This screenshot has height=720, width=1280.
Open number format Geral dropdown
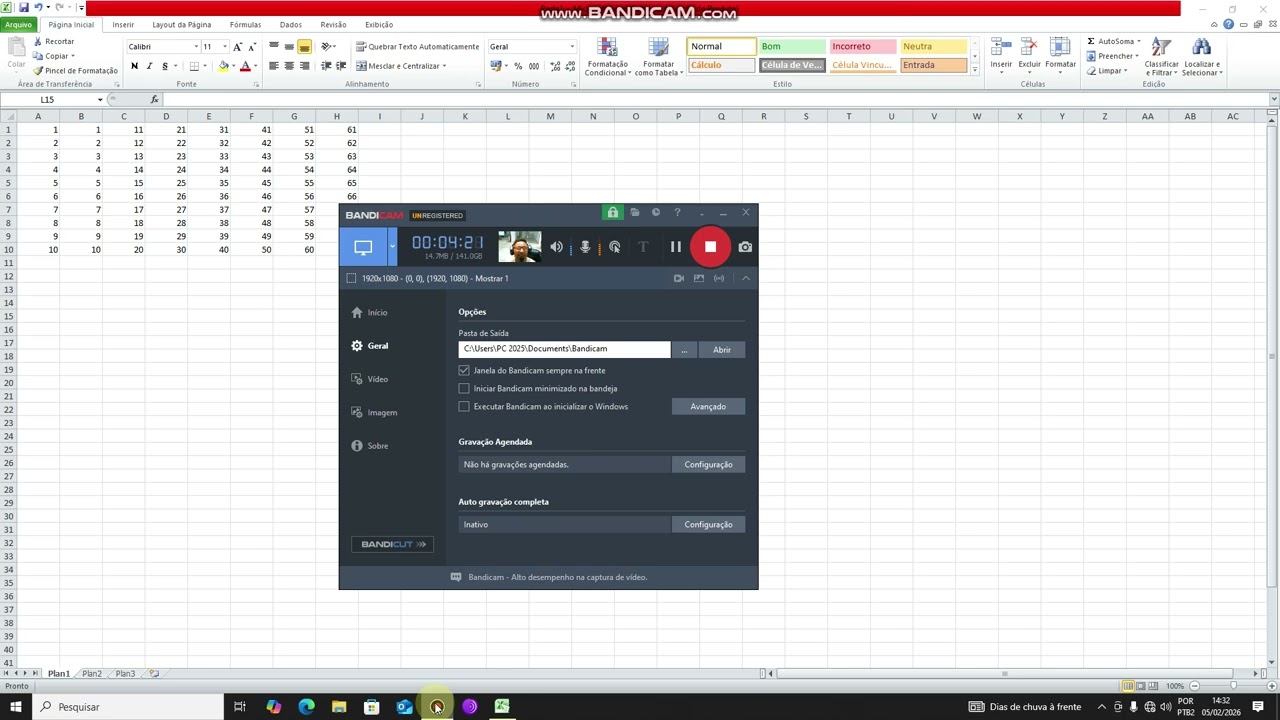click(x=572, y=47)
